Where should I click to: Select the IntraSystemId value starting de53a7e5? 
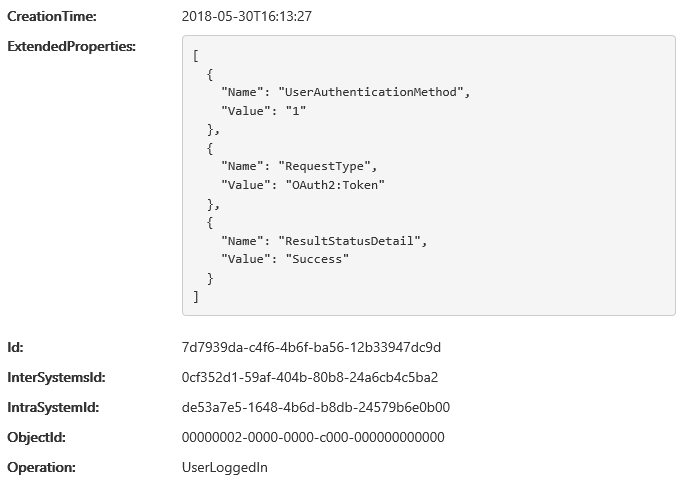pos(316,407)
